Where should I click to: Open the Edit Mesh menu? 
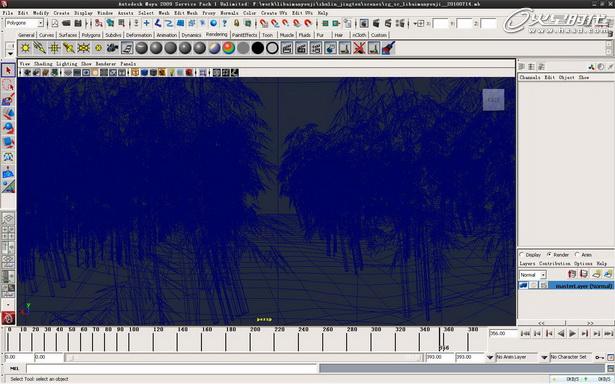tap(186, 13)
